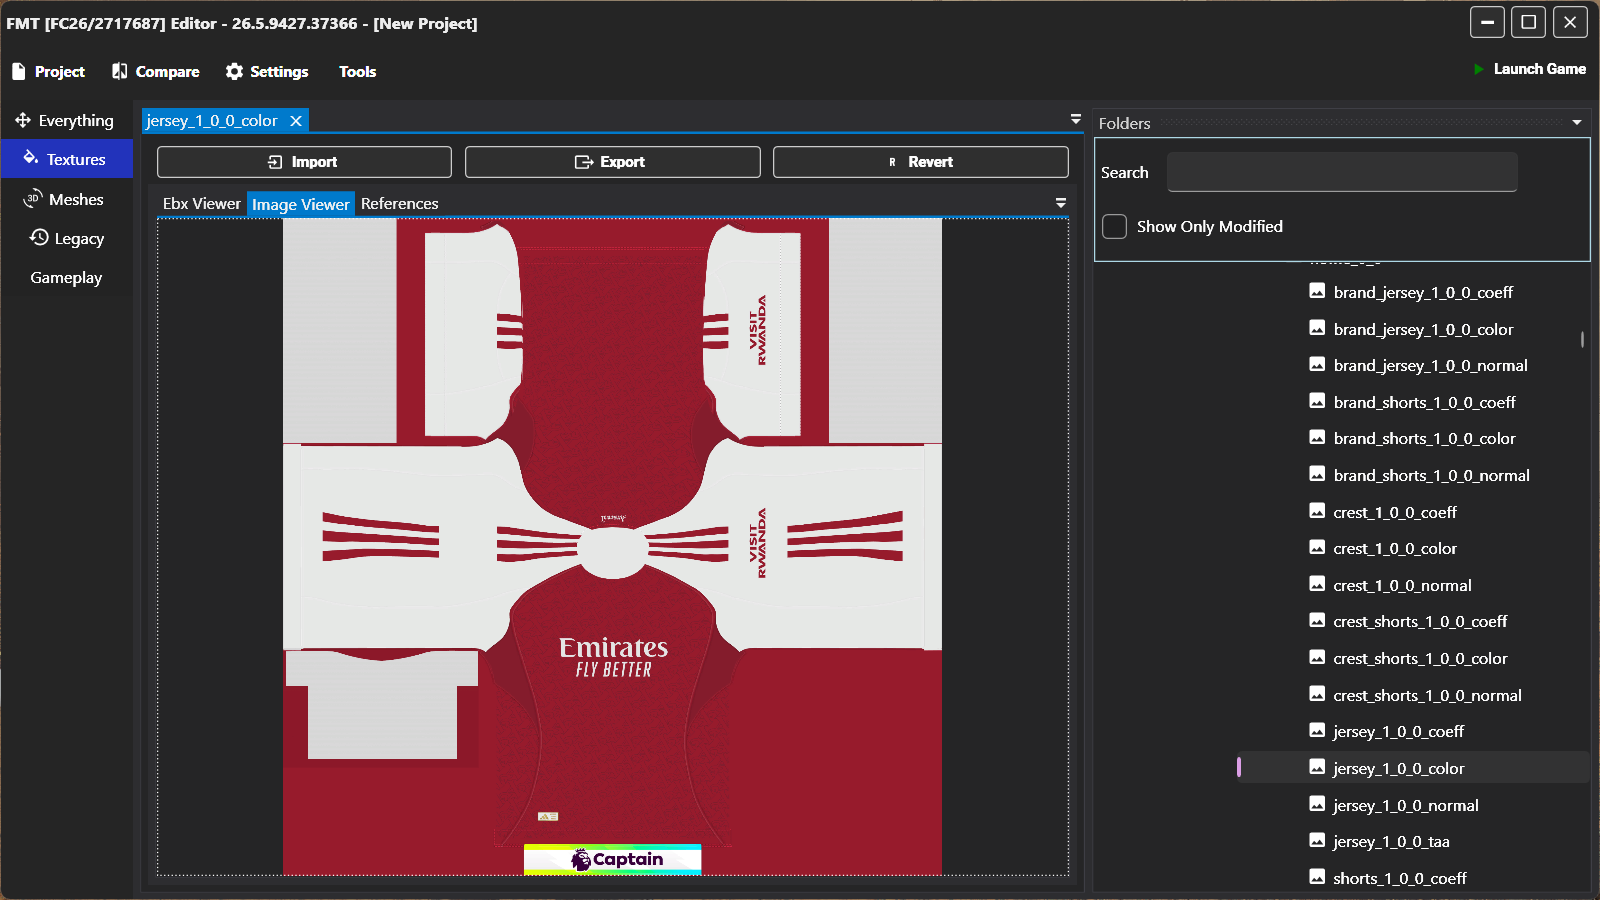This screenshot has height=900, width=1600.
Task: Close the jersey_1_0_0_color tab
Action: 296,121
